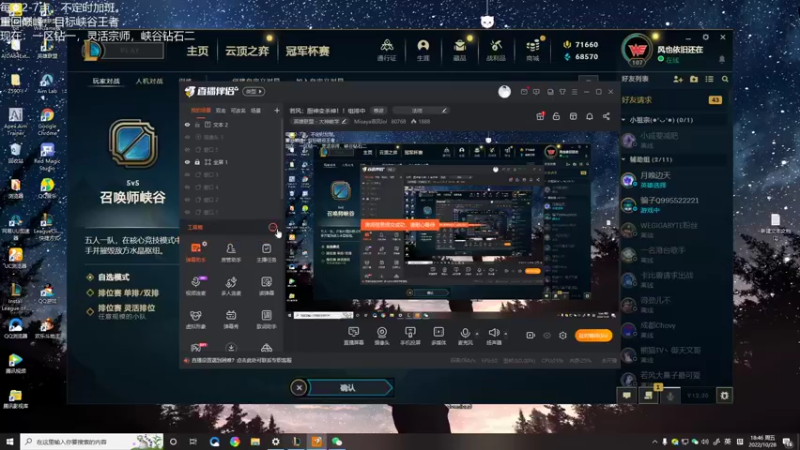Open mail icon in streaming app title bar
Viewport: 800px width, 450px height.
[524, 92]
